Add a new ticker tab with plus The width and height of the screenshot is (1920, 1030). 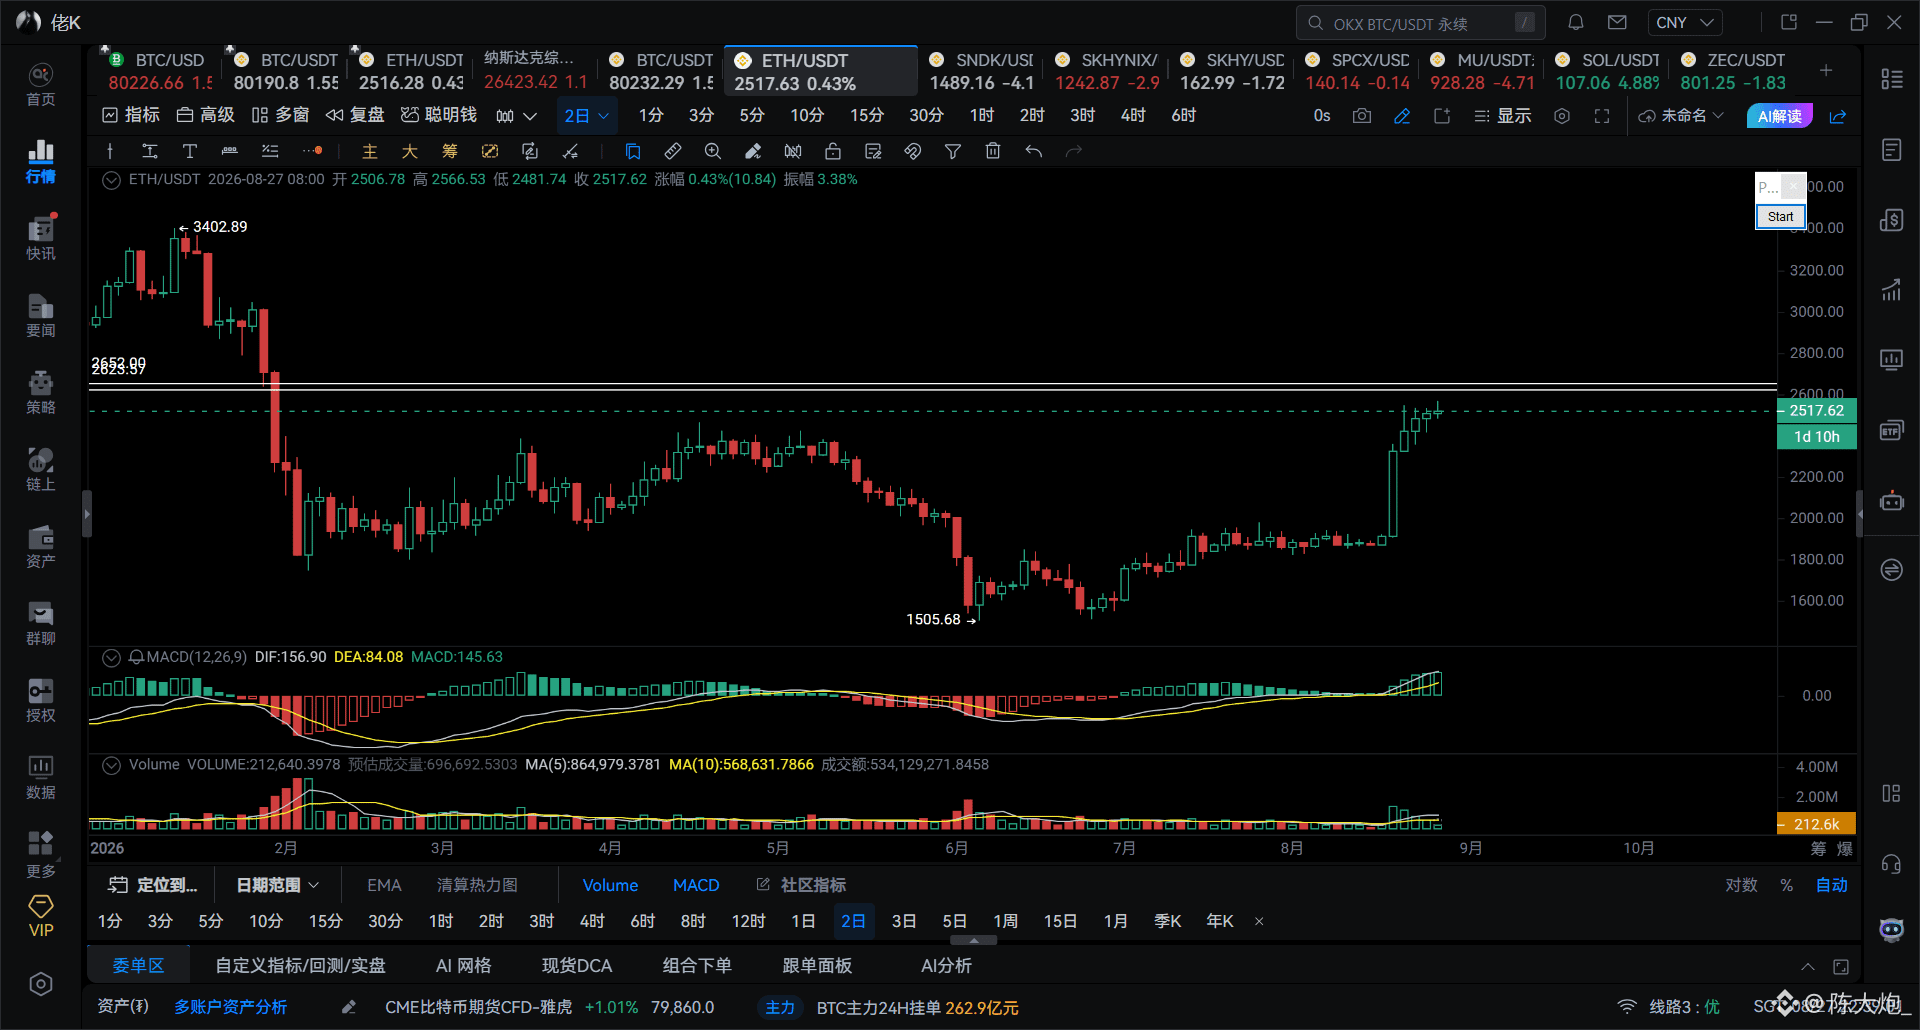click(x=1826, y=70)
